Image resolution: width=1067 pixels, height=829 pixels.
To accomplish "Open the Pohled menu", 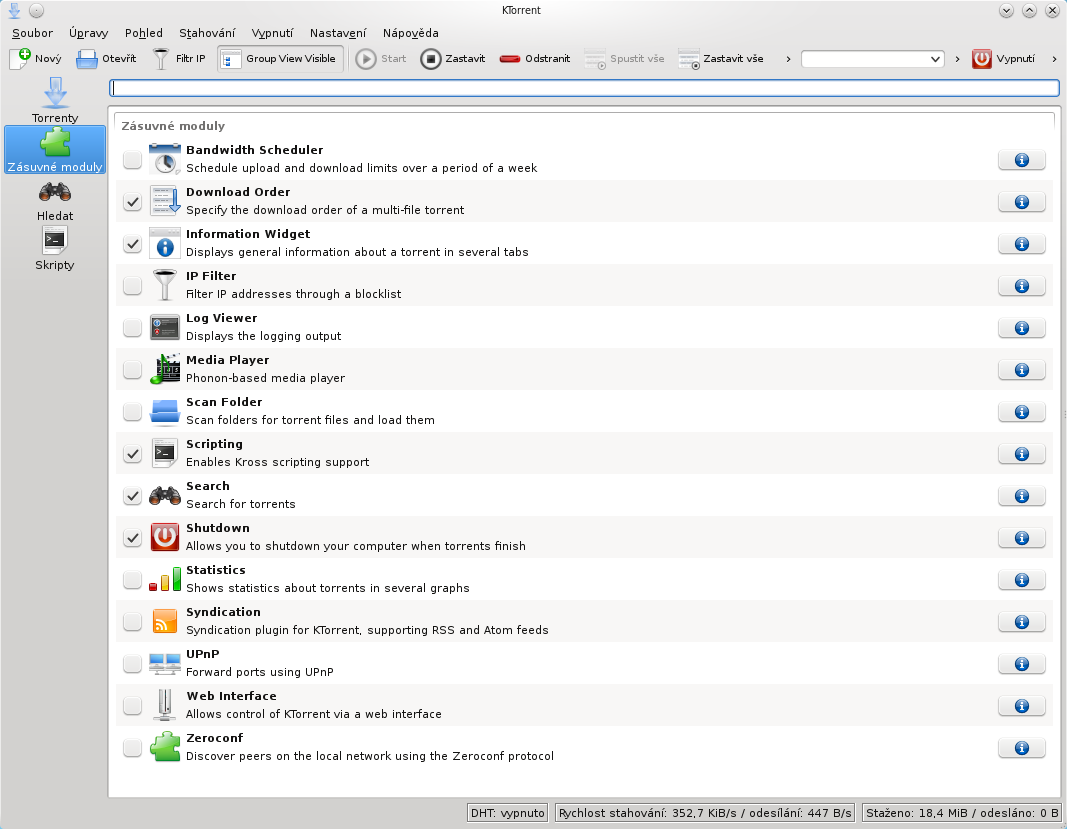I will point(144,33).
